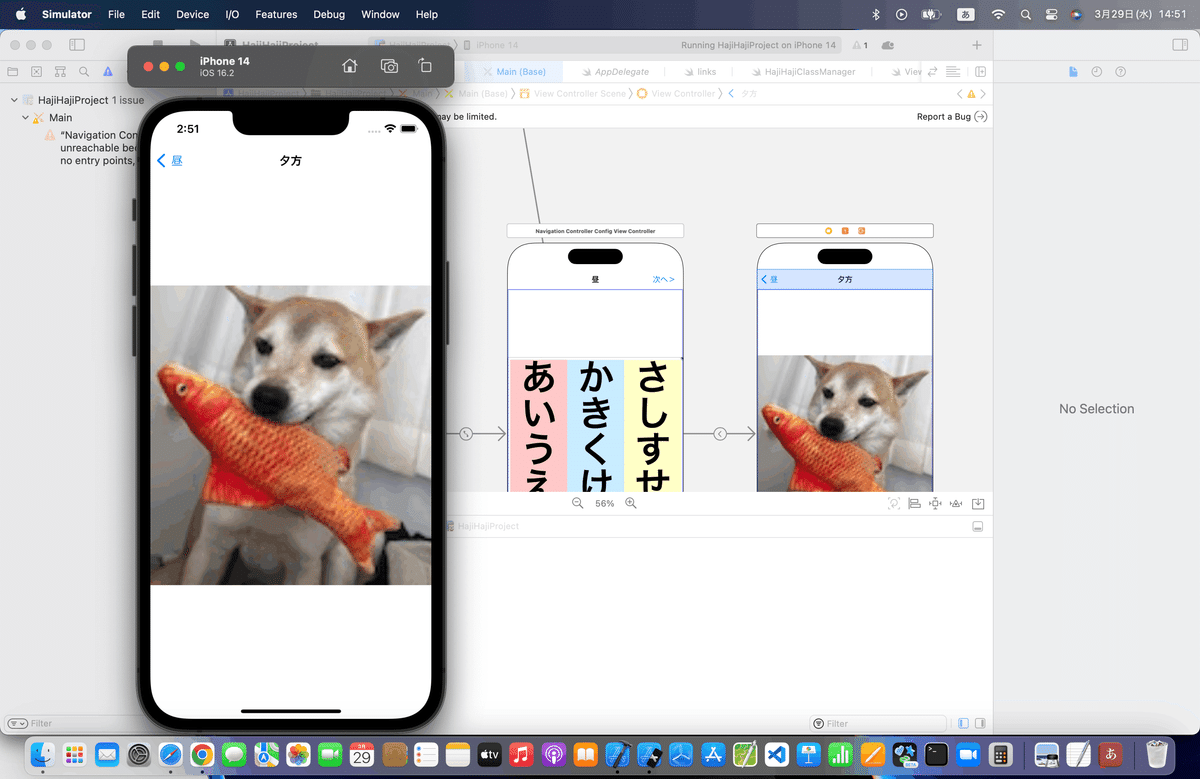Open the History inspector tab

click(x=1097, y=72)
